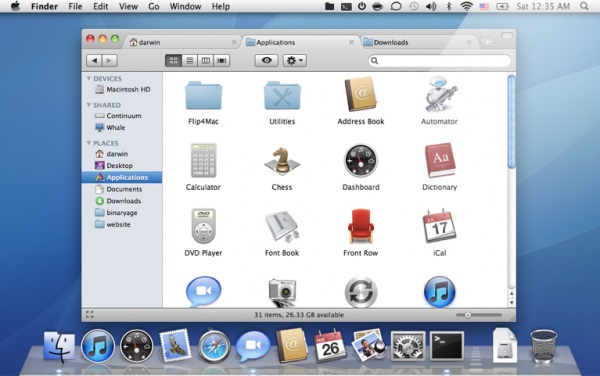Select the Chess app icon
Viewport: 600px width, 376px height.
[x=282, y=161]
